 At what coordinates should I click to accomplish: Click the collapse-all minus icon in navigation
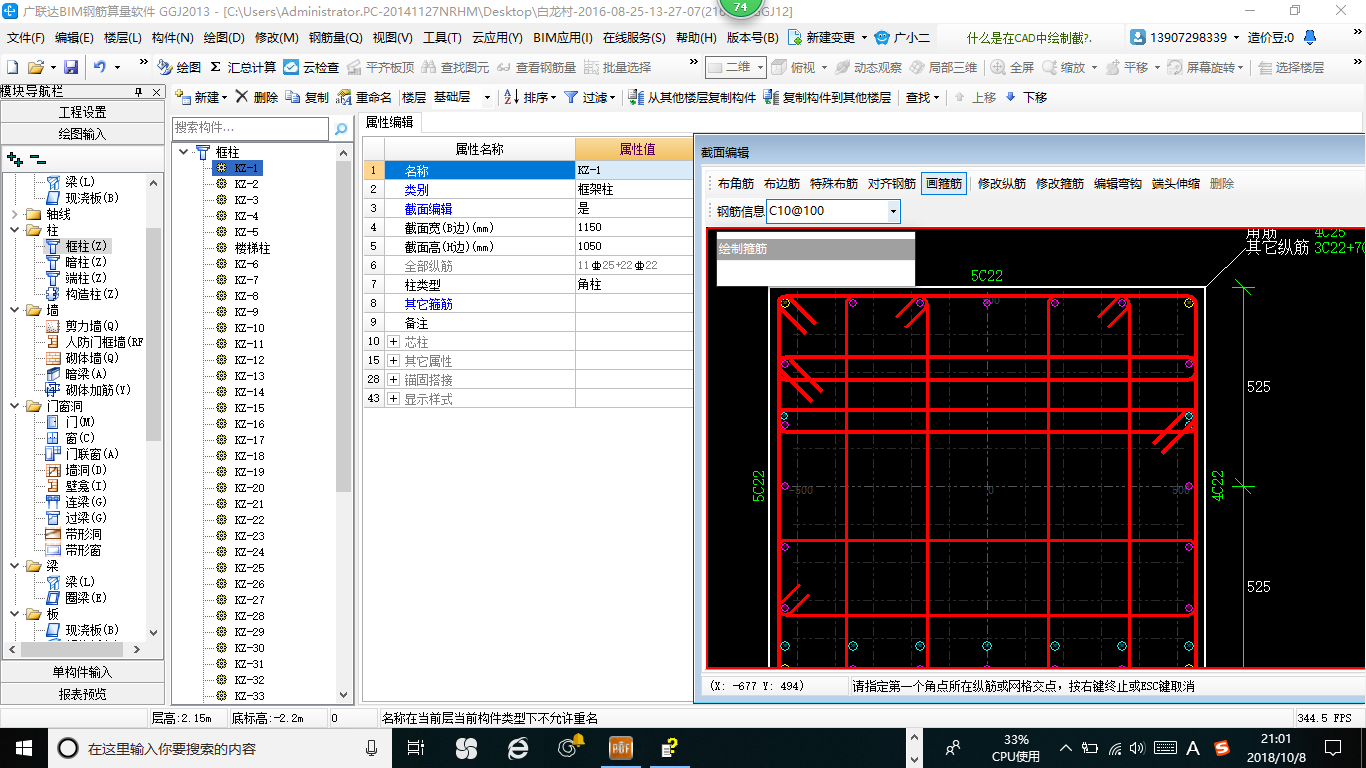point(37,158)
